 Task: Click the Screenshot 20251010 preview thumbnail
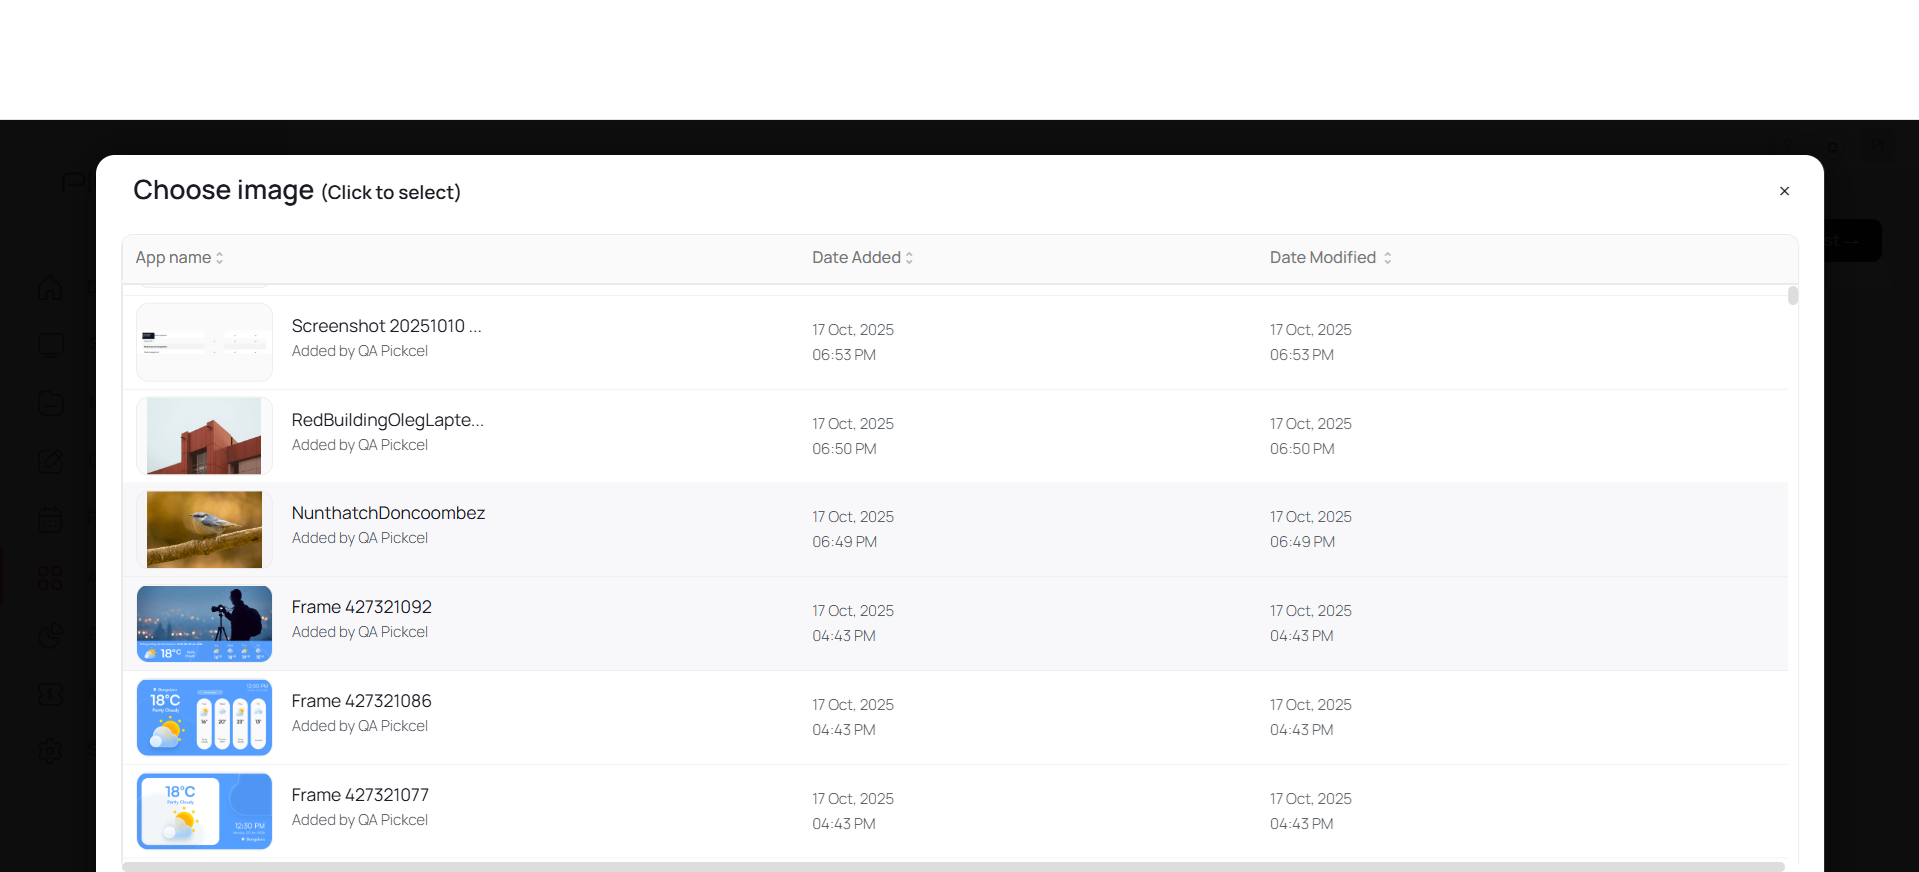pos(204,342)
